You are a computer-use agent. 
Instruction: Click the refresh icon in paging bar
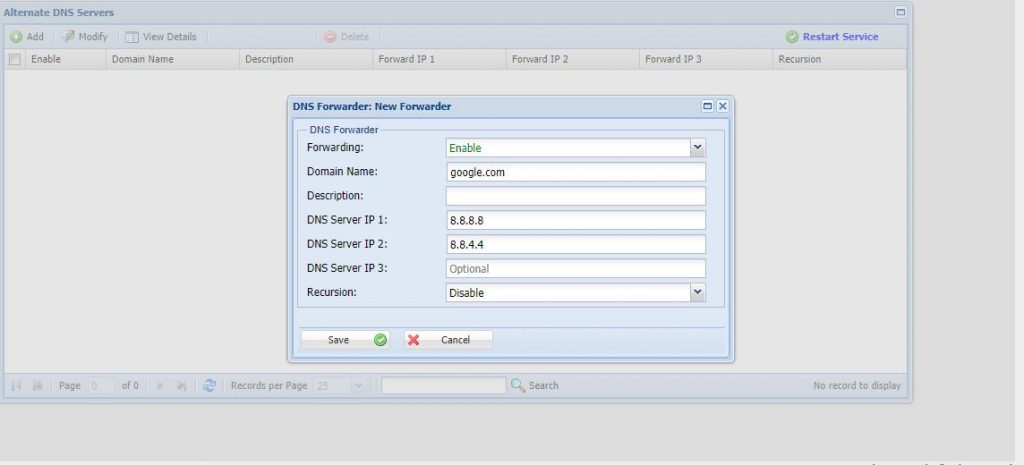[209, 385]
